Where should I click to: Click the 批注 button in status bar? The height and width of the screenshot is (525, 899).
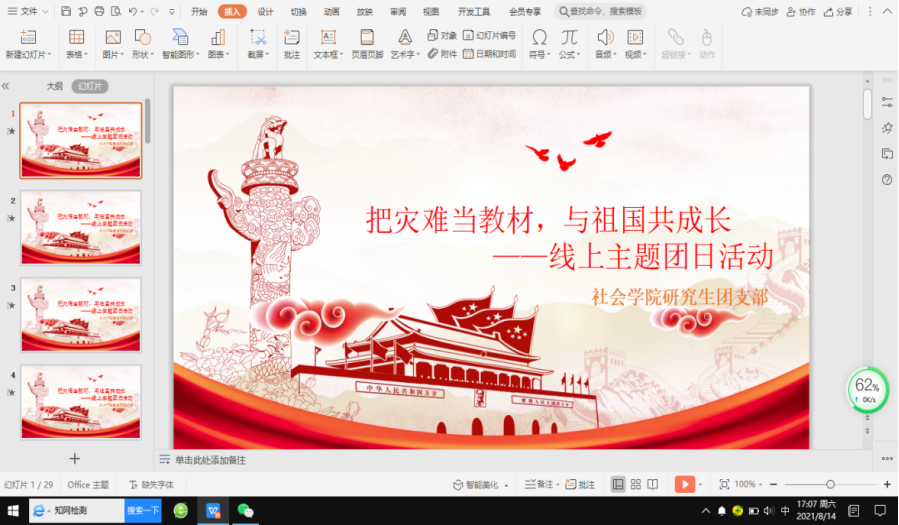(580, 484)
